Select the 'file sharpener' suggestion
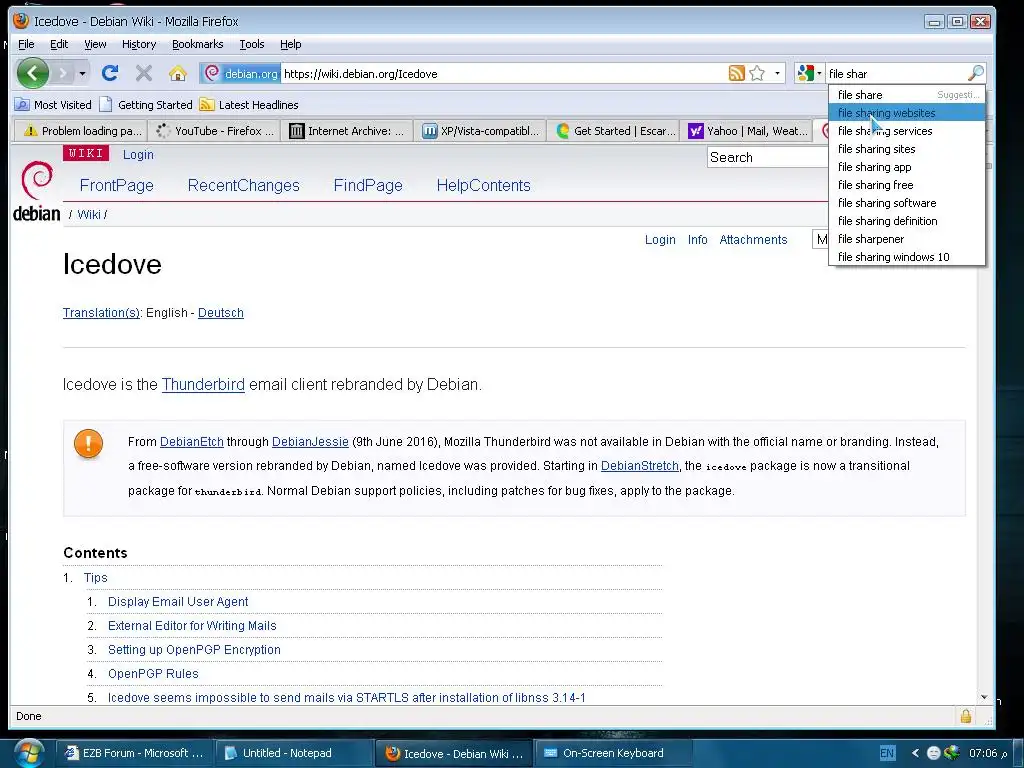Viewport: 1024px width, 768px height. [x=906, y=239]
